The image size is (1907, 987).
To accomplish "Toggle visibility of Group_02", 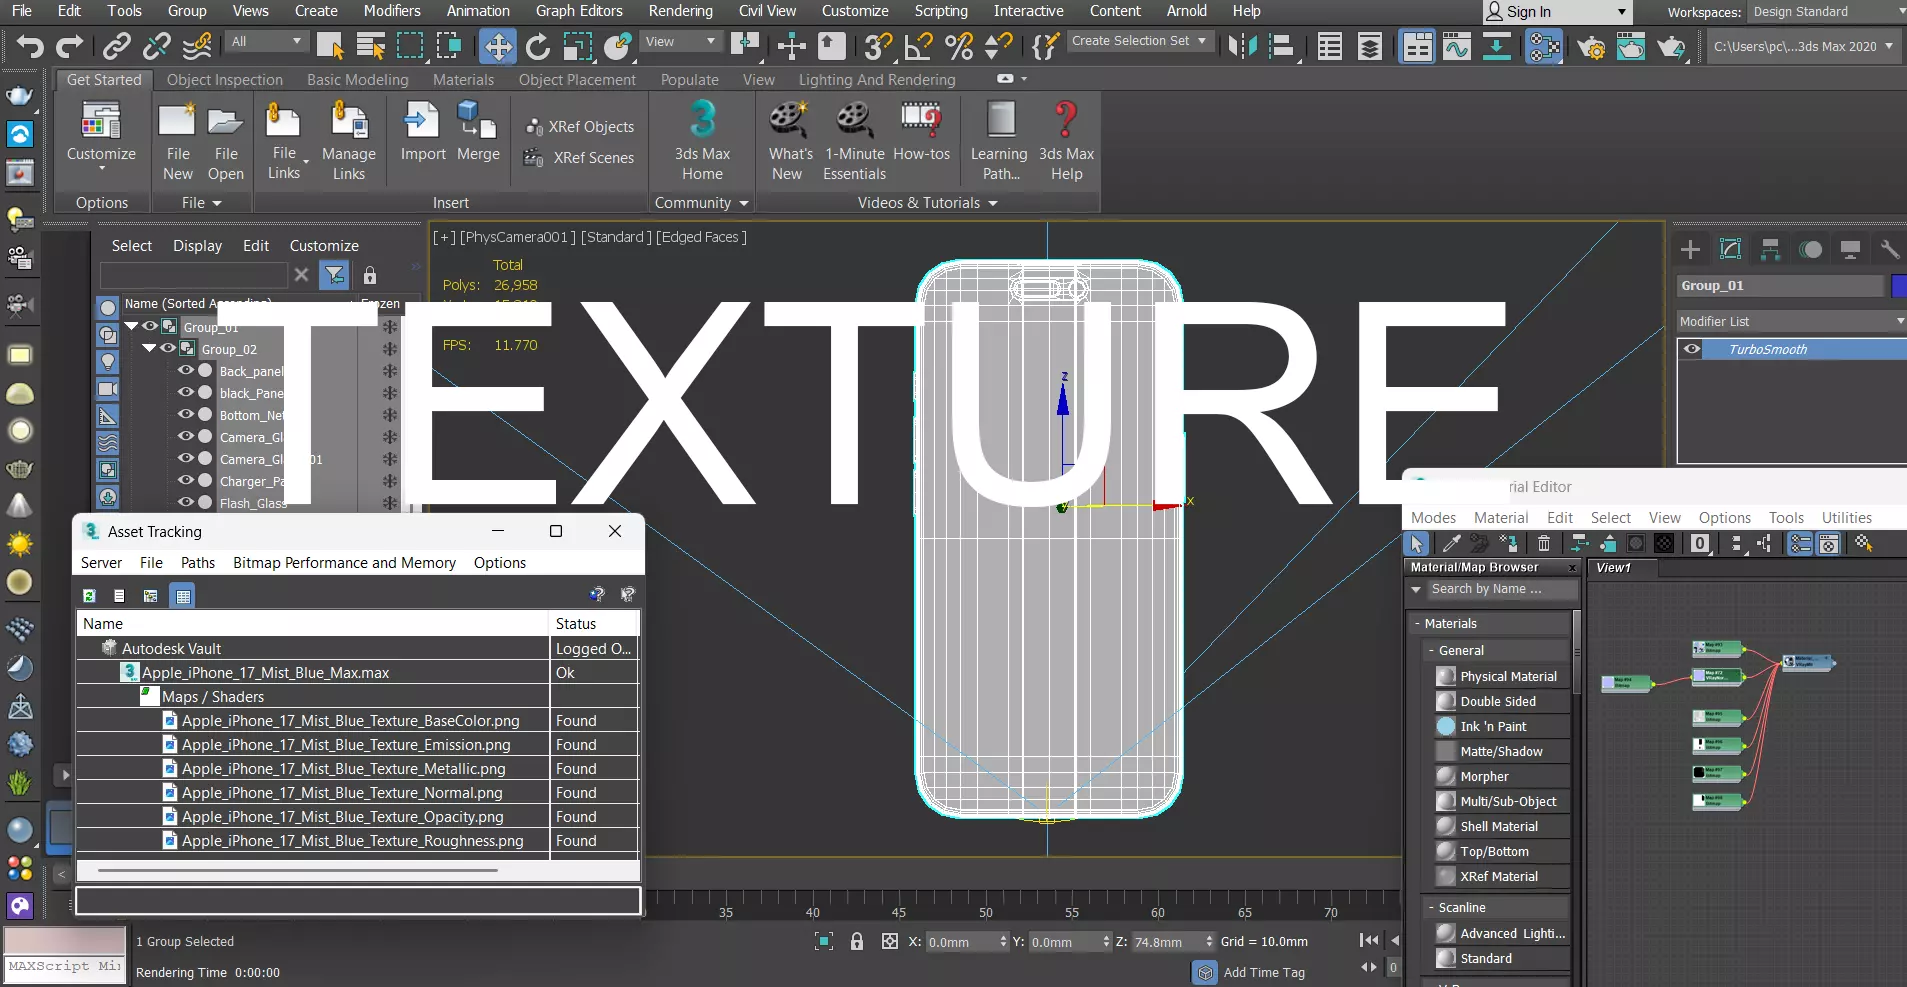I will (x=167, y=348).
